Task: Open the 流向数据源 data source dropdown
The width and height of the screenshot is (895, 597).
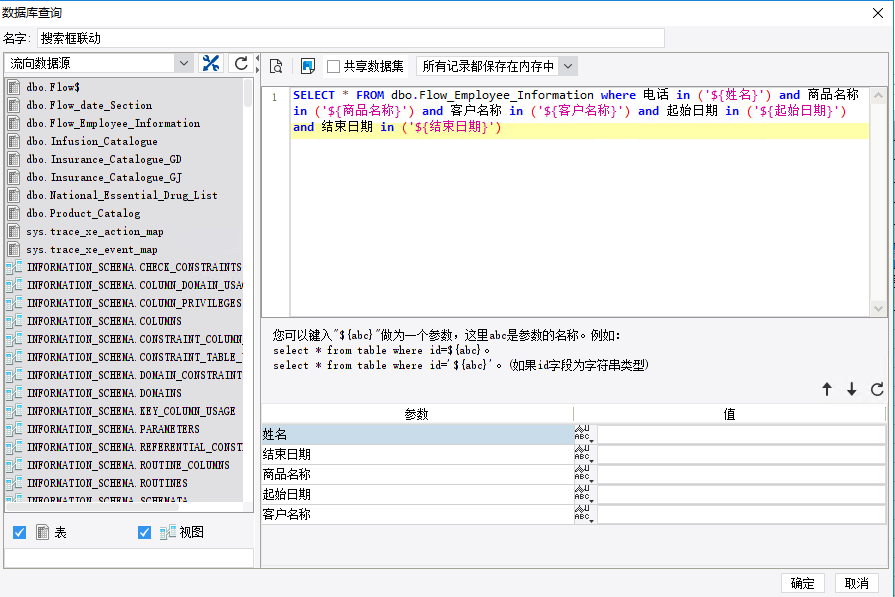Action: (184, 63)
